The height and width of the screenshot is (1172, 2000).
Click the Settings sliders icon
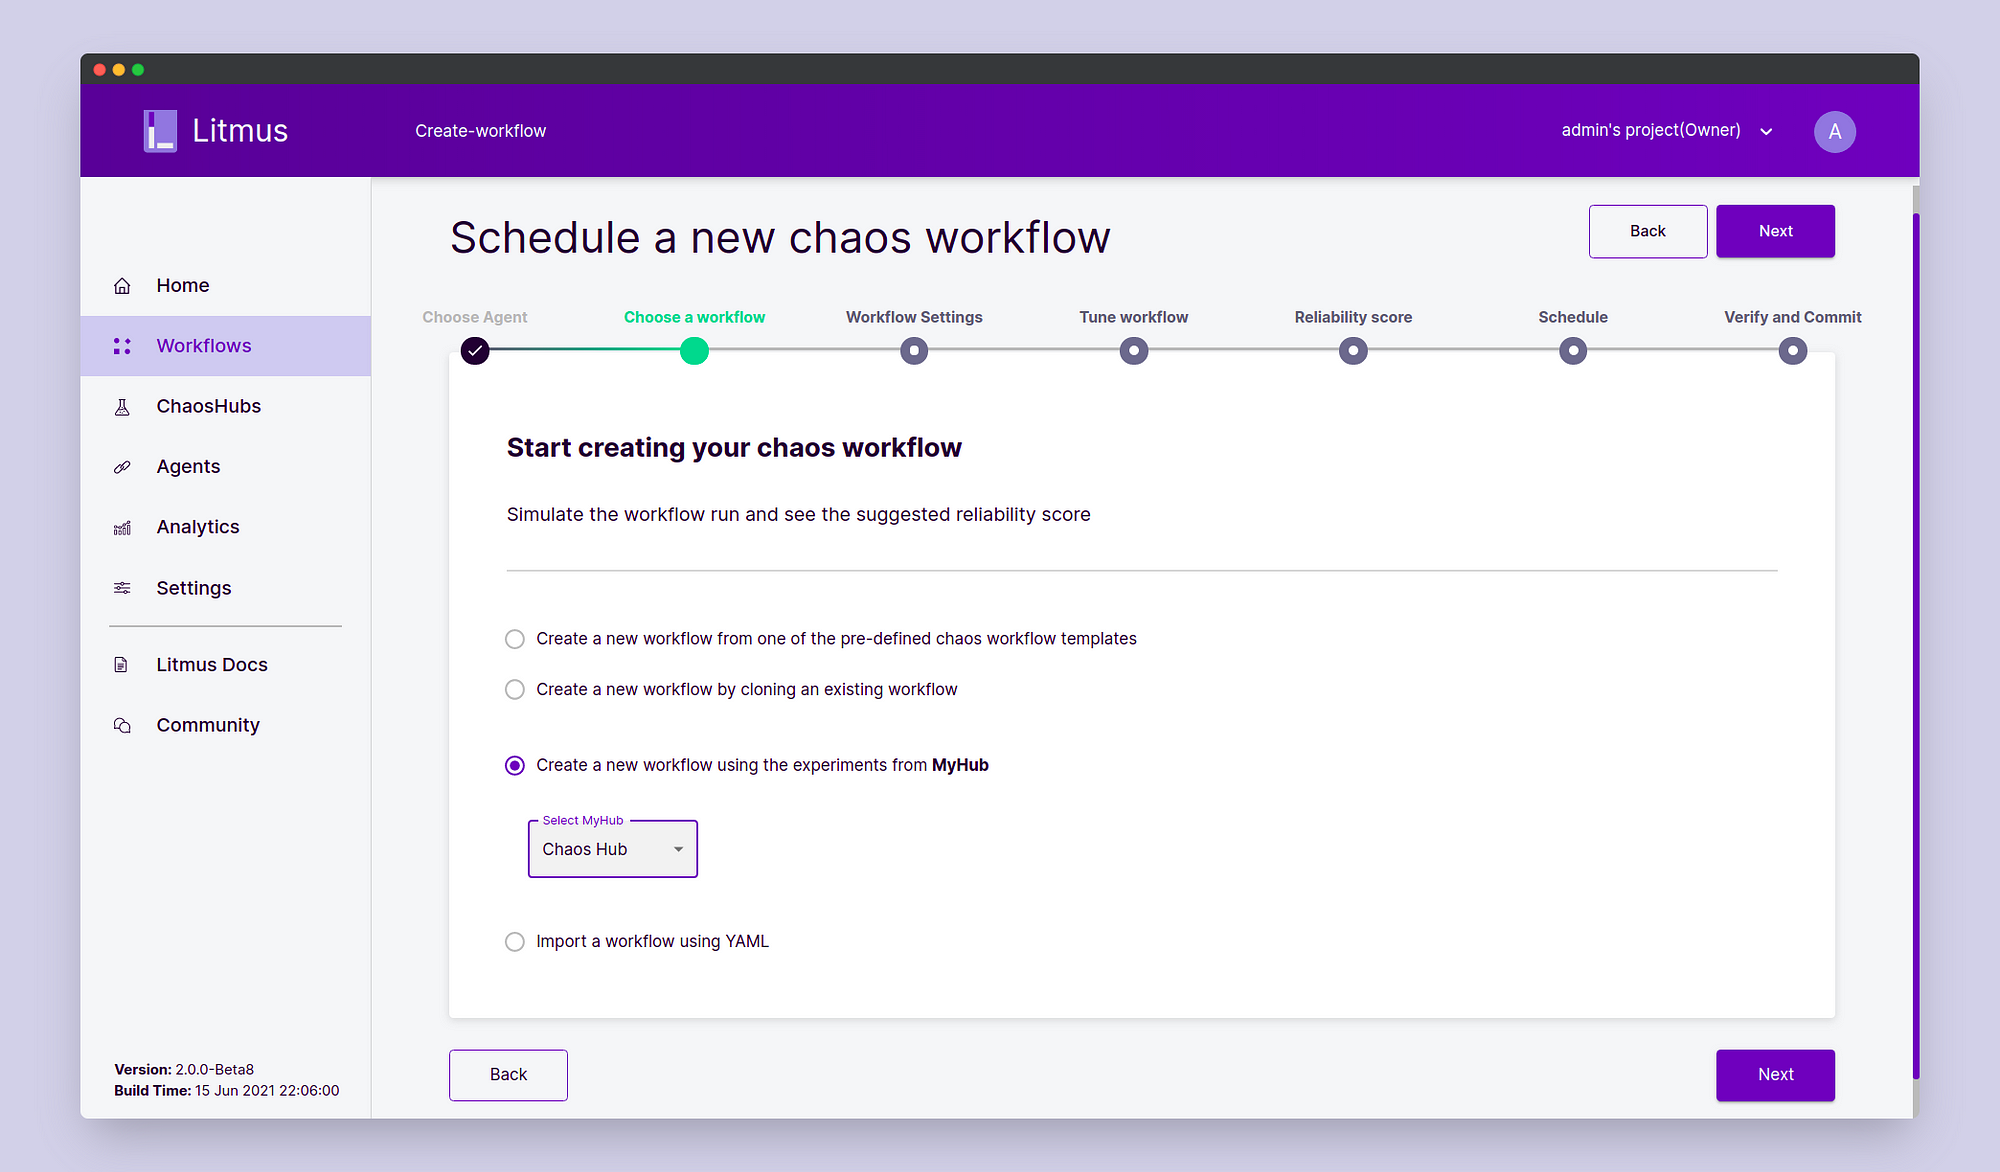click(x=122, y=588)
